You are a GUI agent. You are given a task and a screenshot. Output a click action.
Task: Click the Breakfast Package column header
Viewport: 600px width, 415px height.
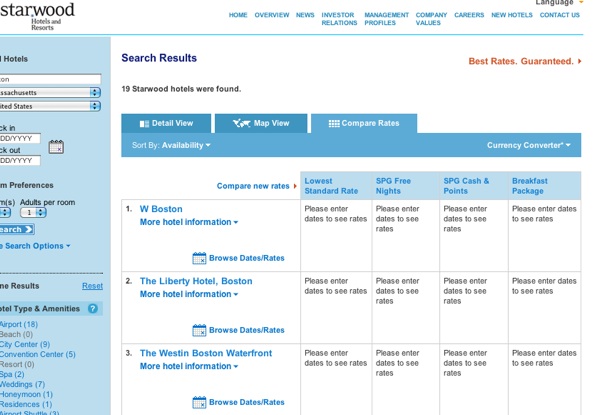point(545,186)
